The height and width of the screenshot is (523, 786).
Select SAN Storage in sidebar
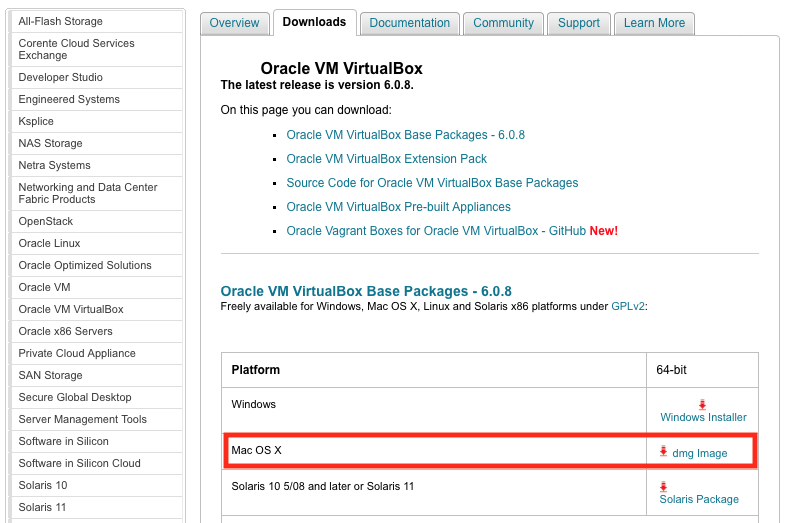tap(96, 376)
